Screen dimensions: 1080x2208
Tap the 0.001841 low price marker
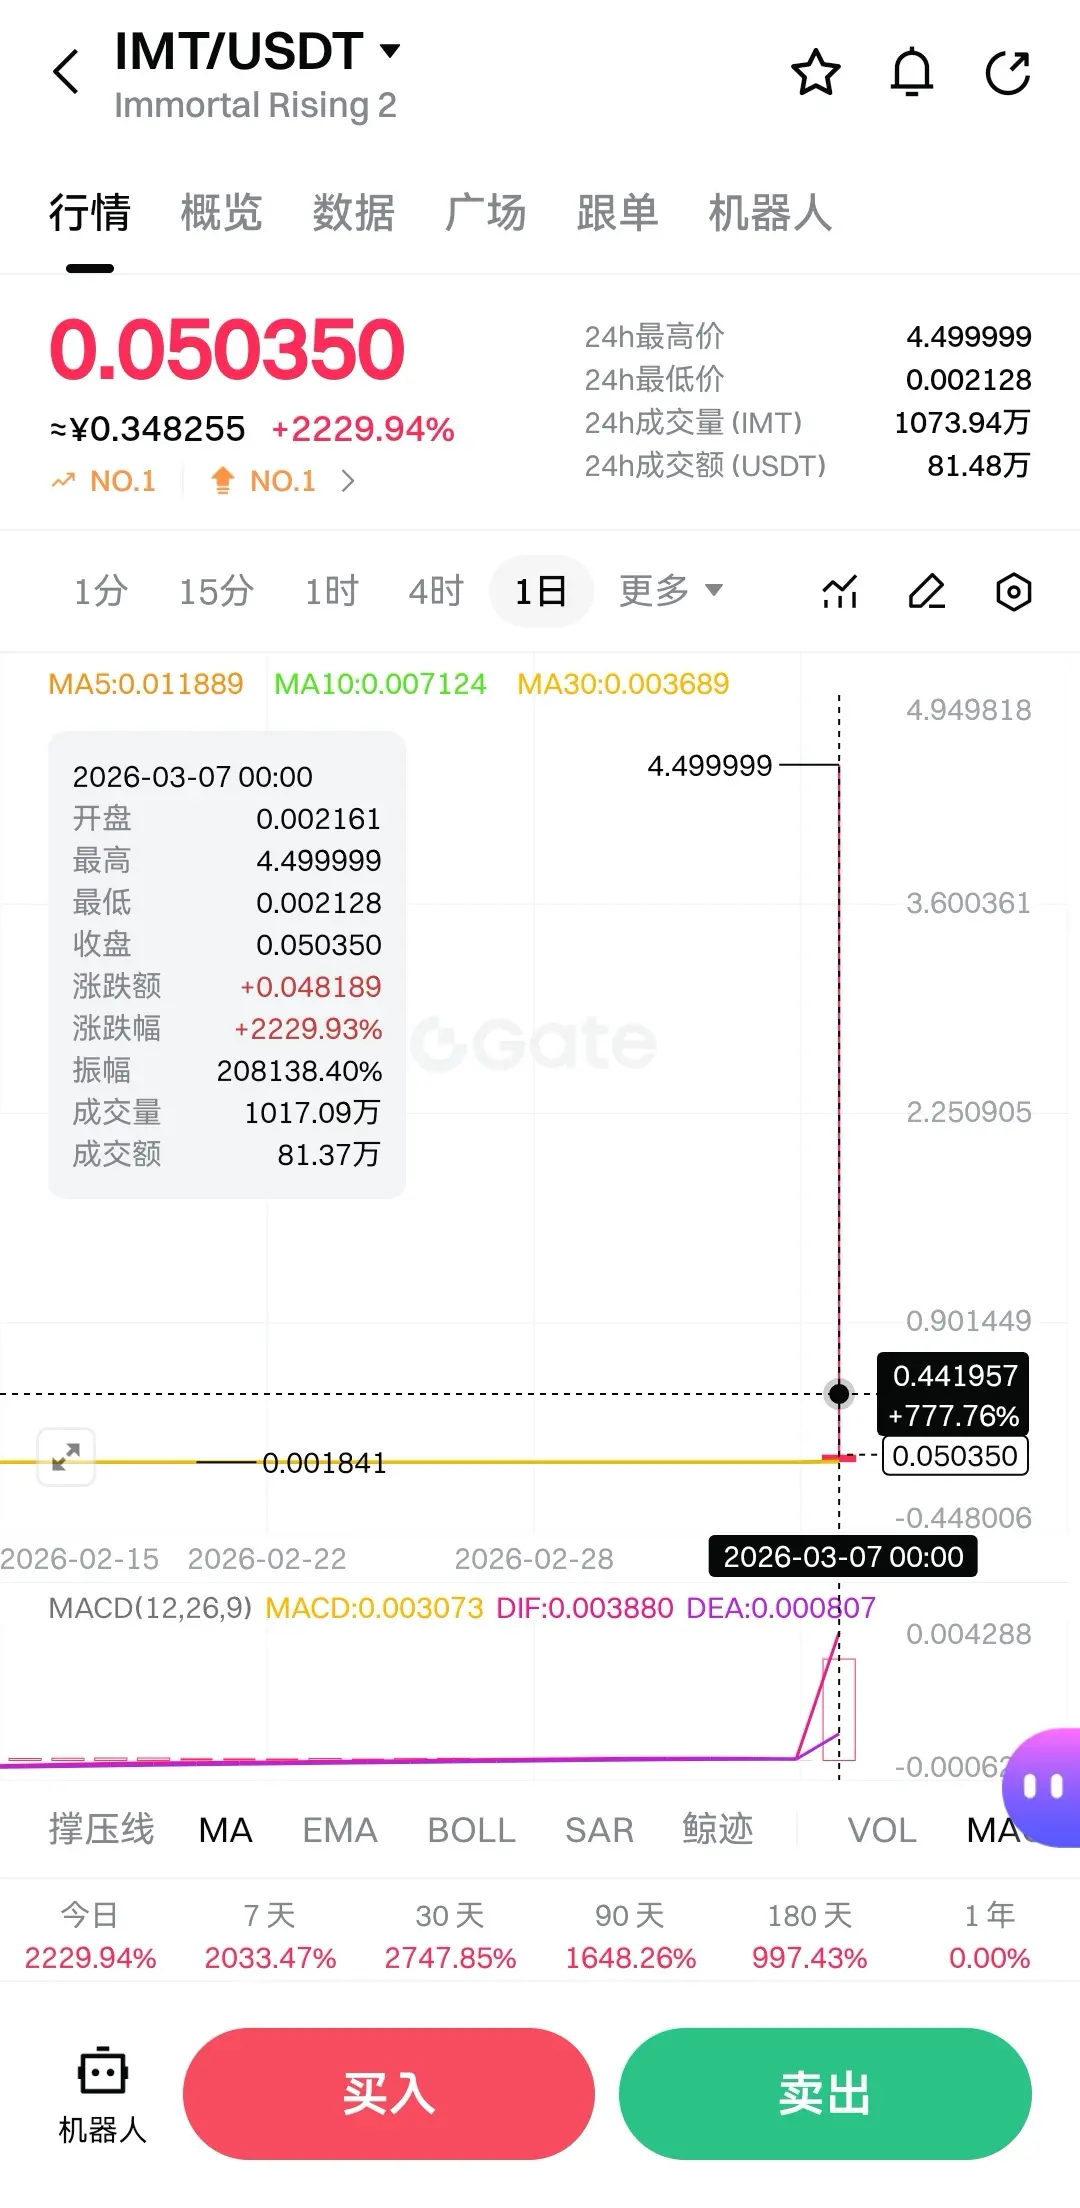coord(324,1463)
